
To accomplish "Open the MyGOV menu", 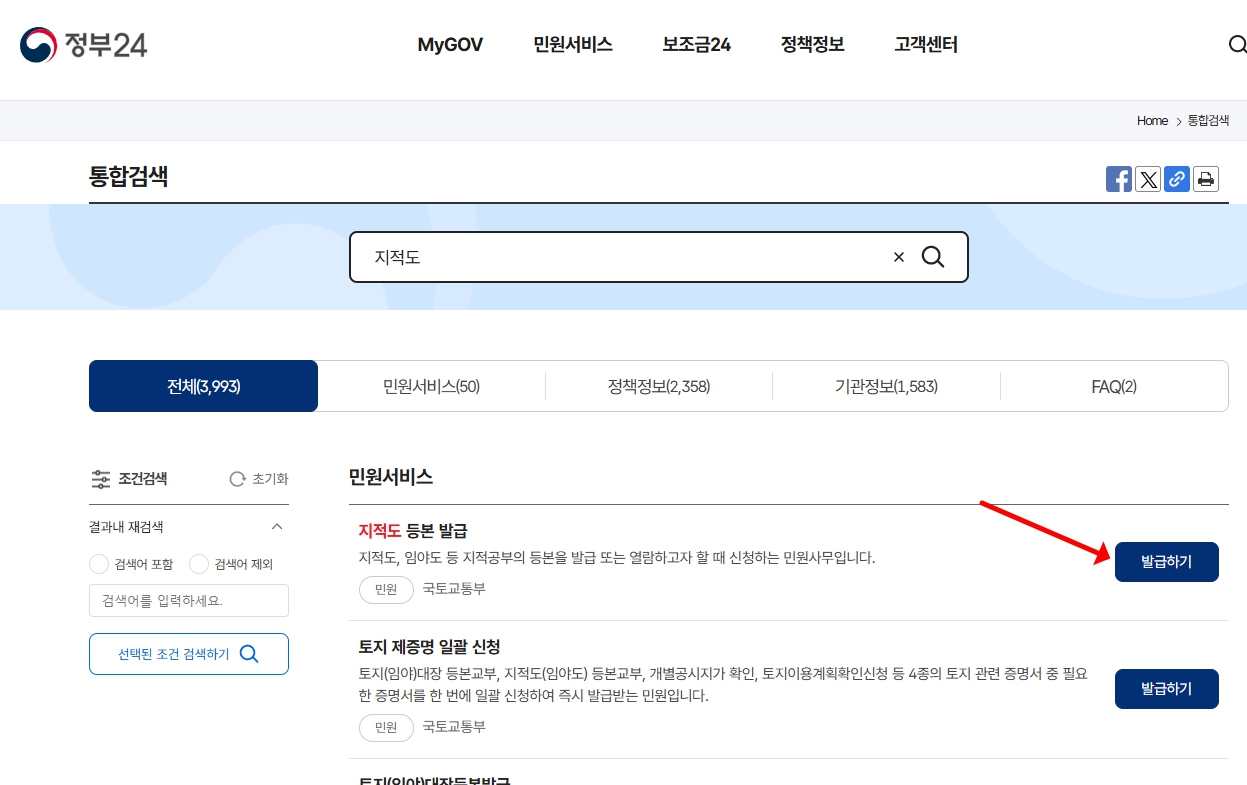I will pyautogui.click(x=450, y=44).
